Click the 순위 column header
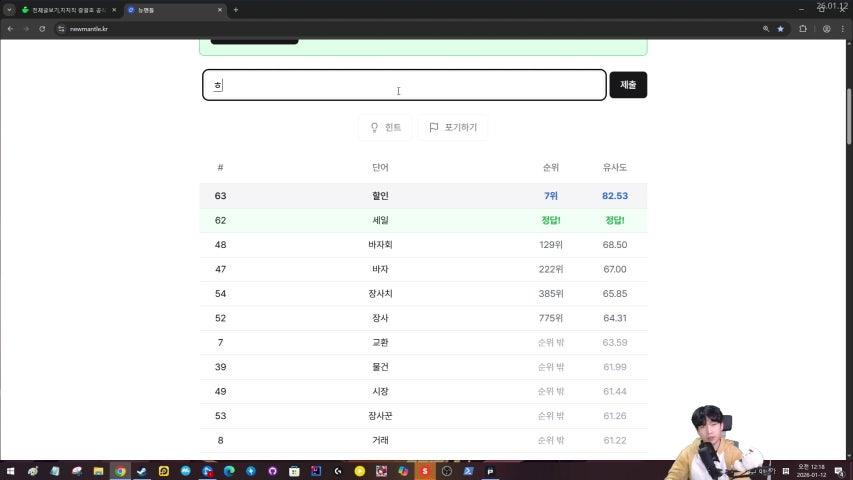Screen dimensions: 853x480 (x=550, y=167)
